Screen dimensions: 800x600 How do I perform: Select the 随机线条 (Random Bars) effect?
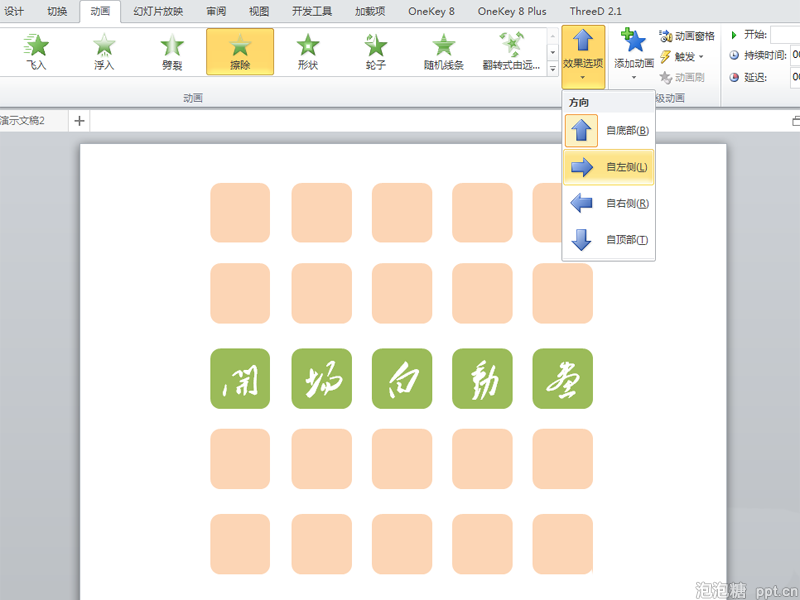443,50
